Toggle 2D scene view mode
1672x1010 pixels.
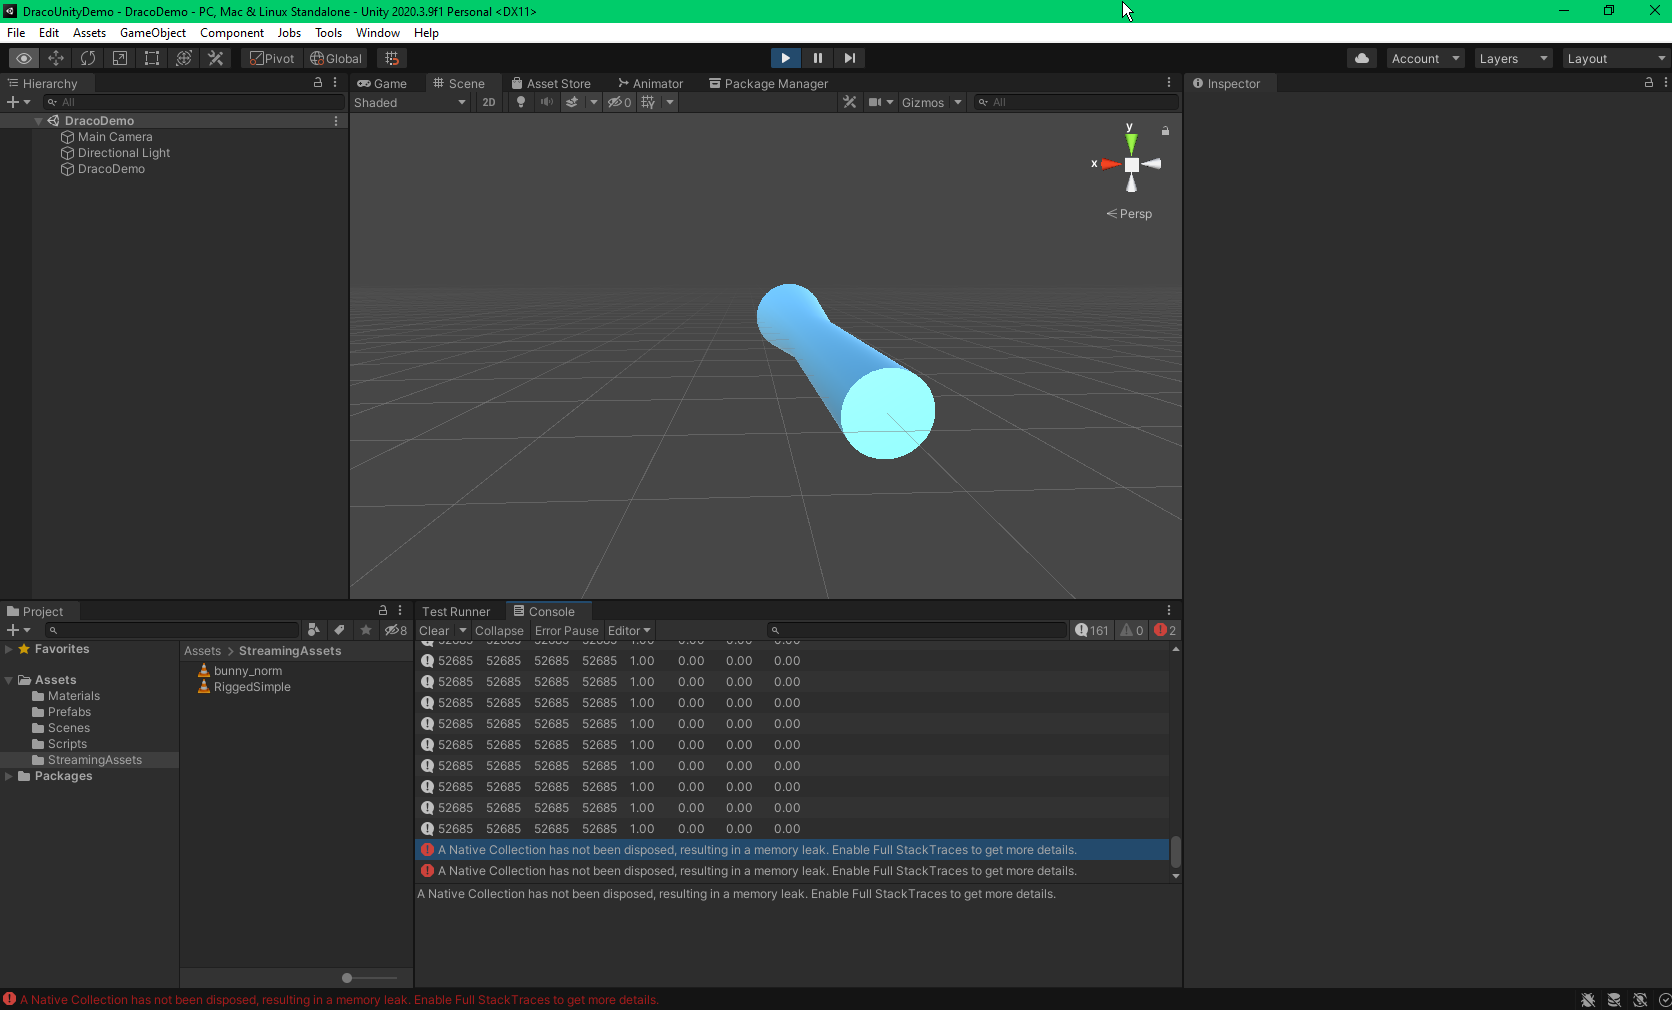[489, 102]
